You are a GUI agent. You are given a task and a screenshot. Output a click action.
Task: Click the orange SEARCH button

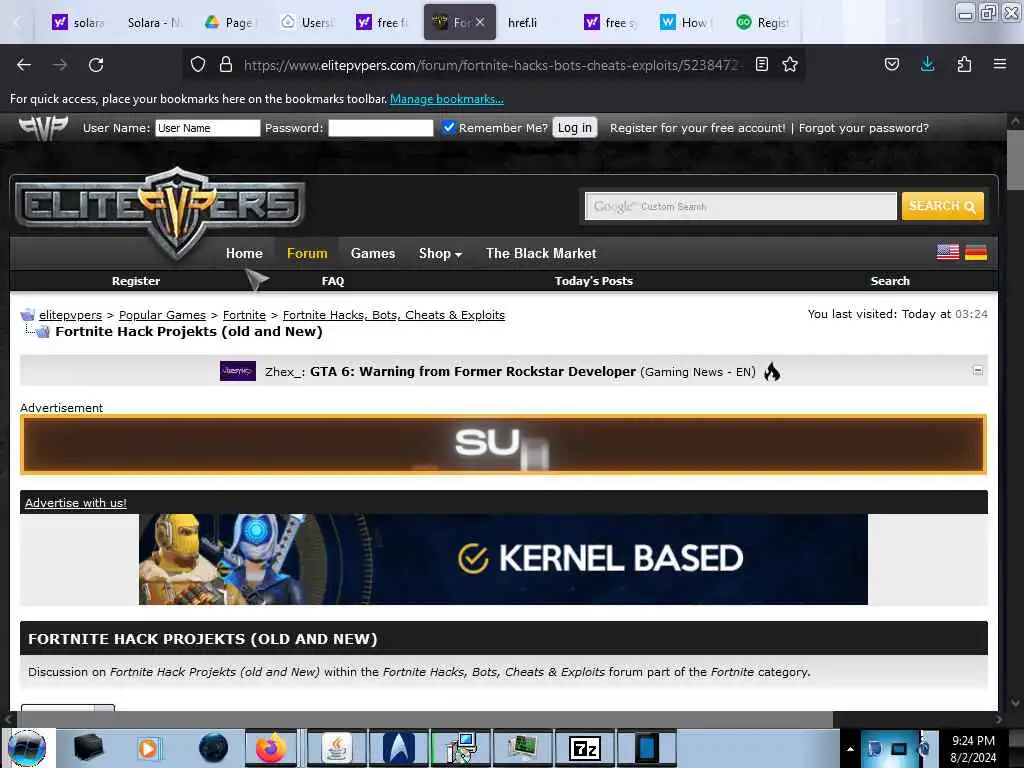(942, 206)
